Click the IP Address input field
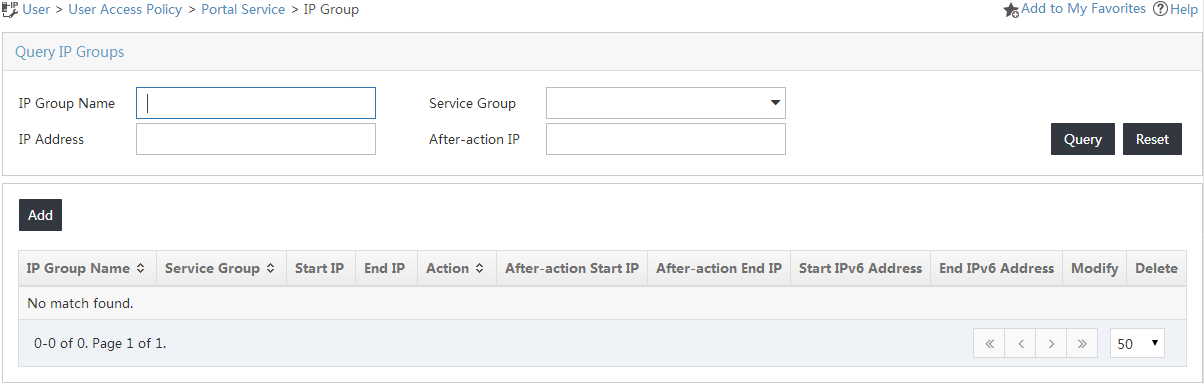 (x=256, y=139)
